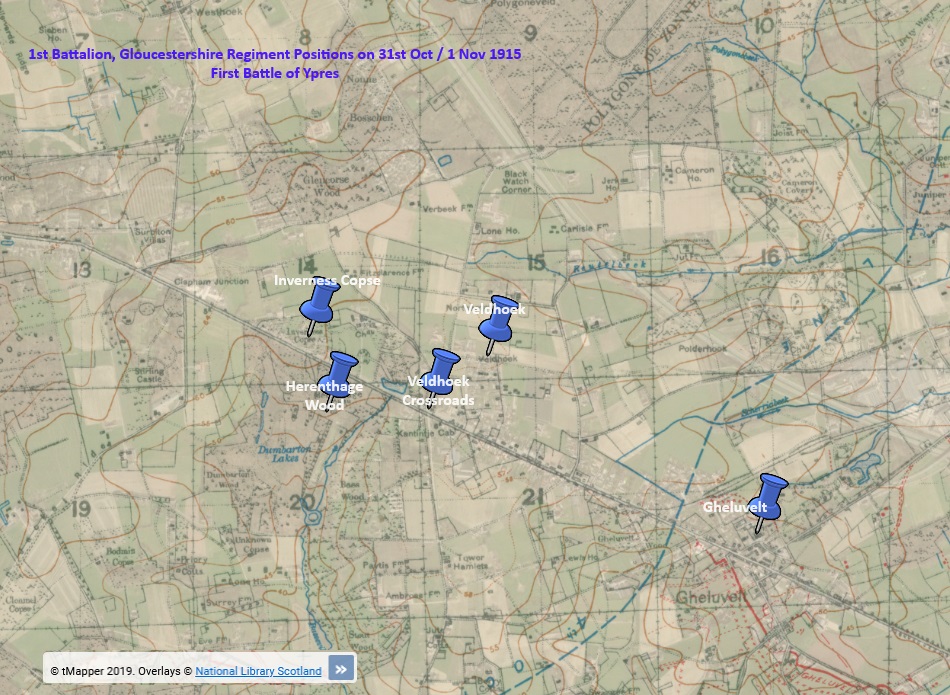
Task: Click the 'Kantintje Cab' map label
Action: click(x=425, y=433)
